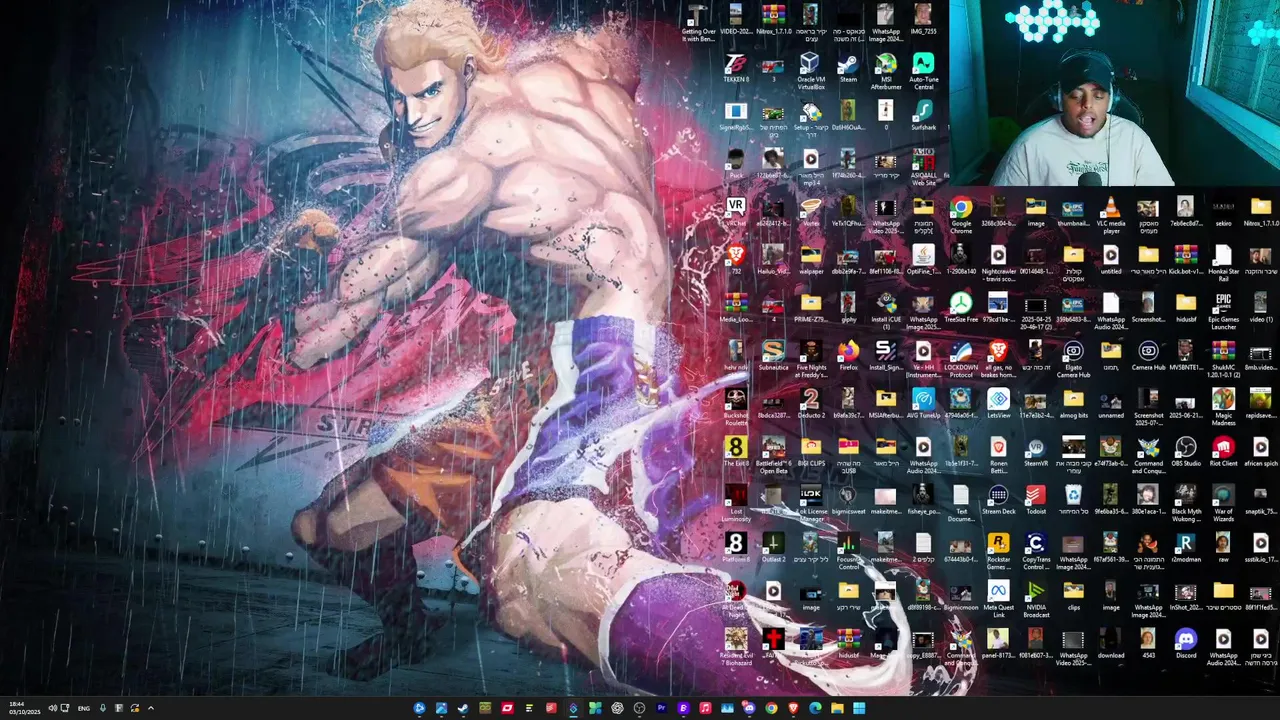Open VRChat desktop shortcut
This screenshot has width=1280, height=720.
[736, 212]
